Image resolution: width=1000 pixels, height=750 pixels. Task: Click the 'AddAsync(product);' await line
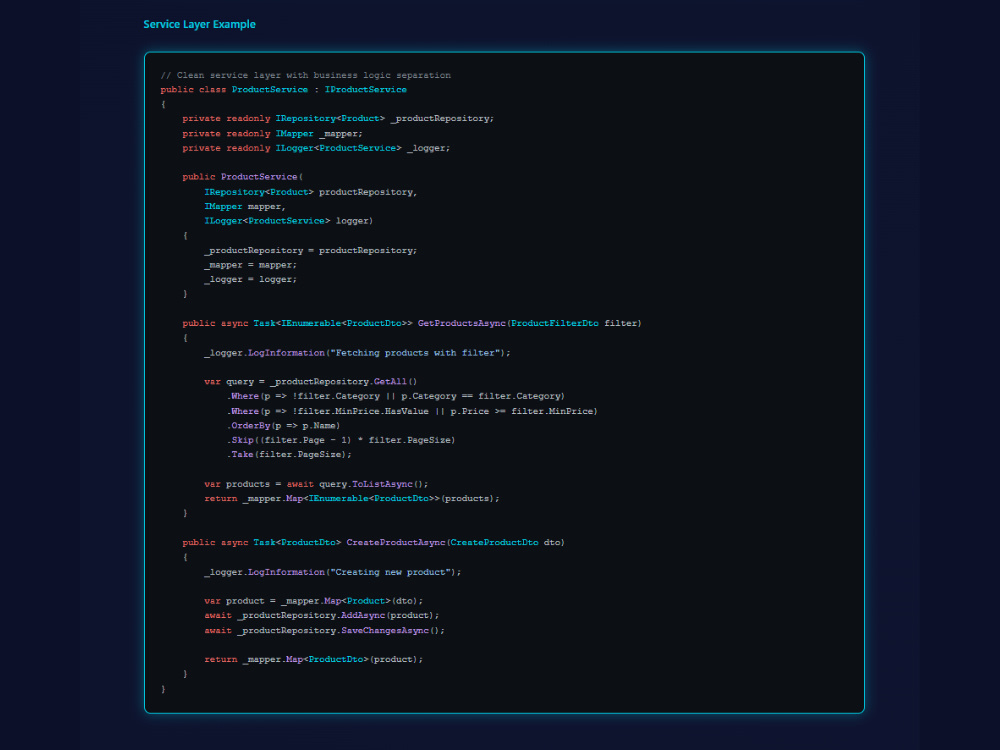[x=321, y=615]
